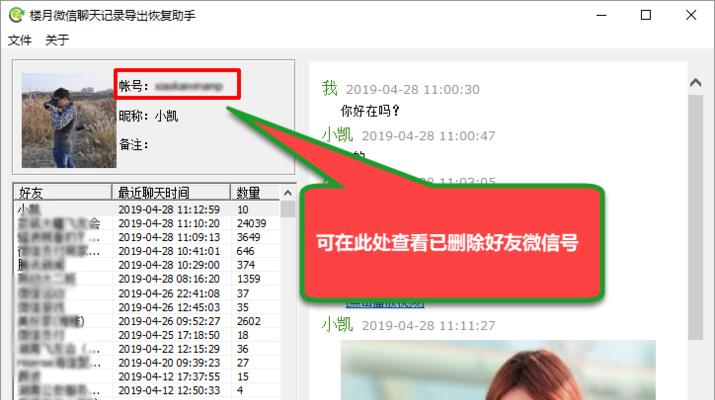Viewport: 715px width, 400px height.
Task: Click sender name 我 at 11:00:30
Action: pos(329,88)
